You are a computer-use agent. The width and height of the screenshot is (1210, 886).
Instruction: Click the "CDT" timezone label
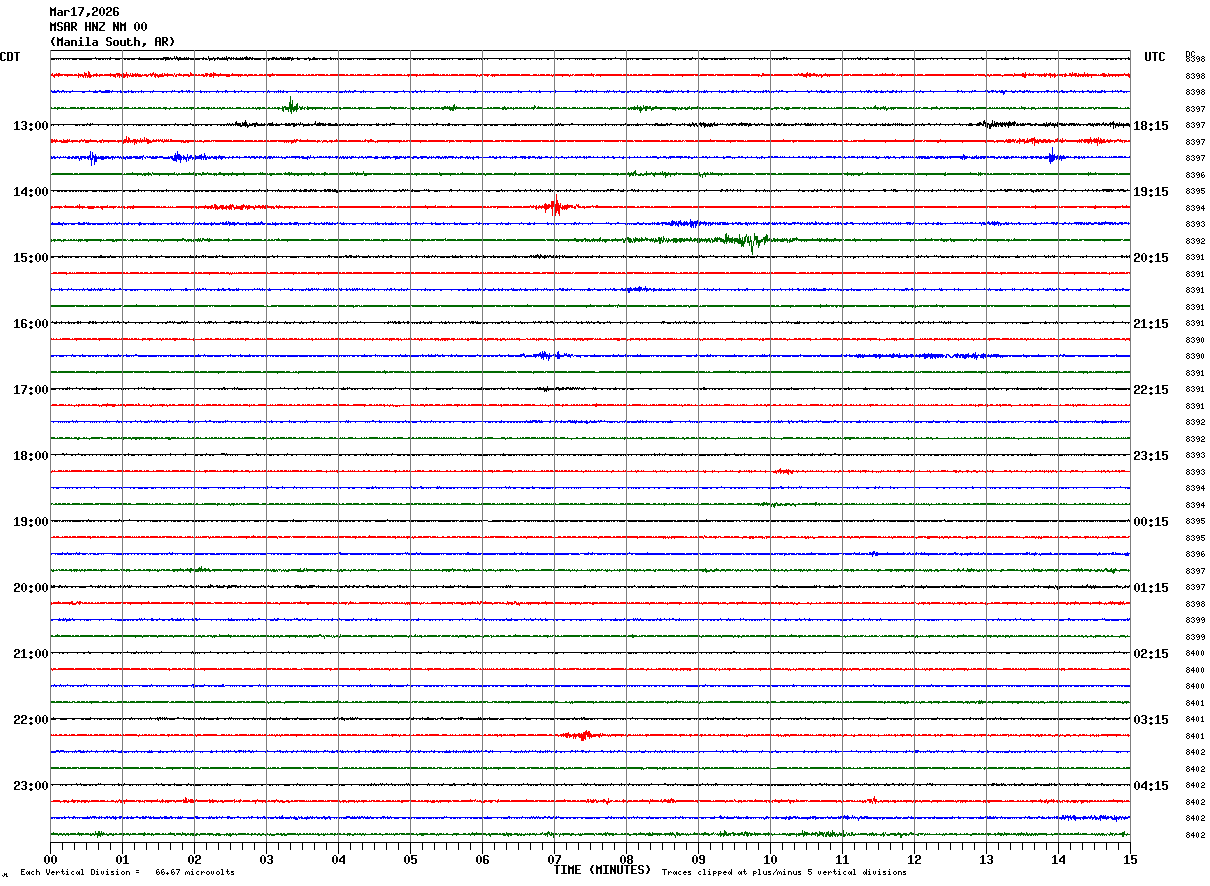(10, 57)
